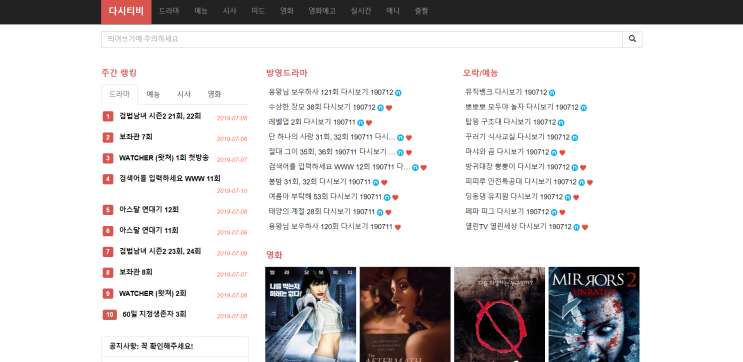The height and width of the screenshot is (362, 743).
Task: Click the heart icon beside 마샤와 곰
Action: (x=562, y=153)
